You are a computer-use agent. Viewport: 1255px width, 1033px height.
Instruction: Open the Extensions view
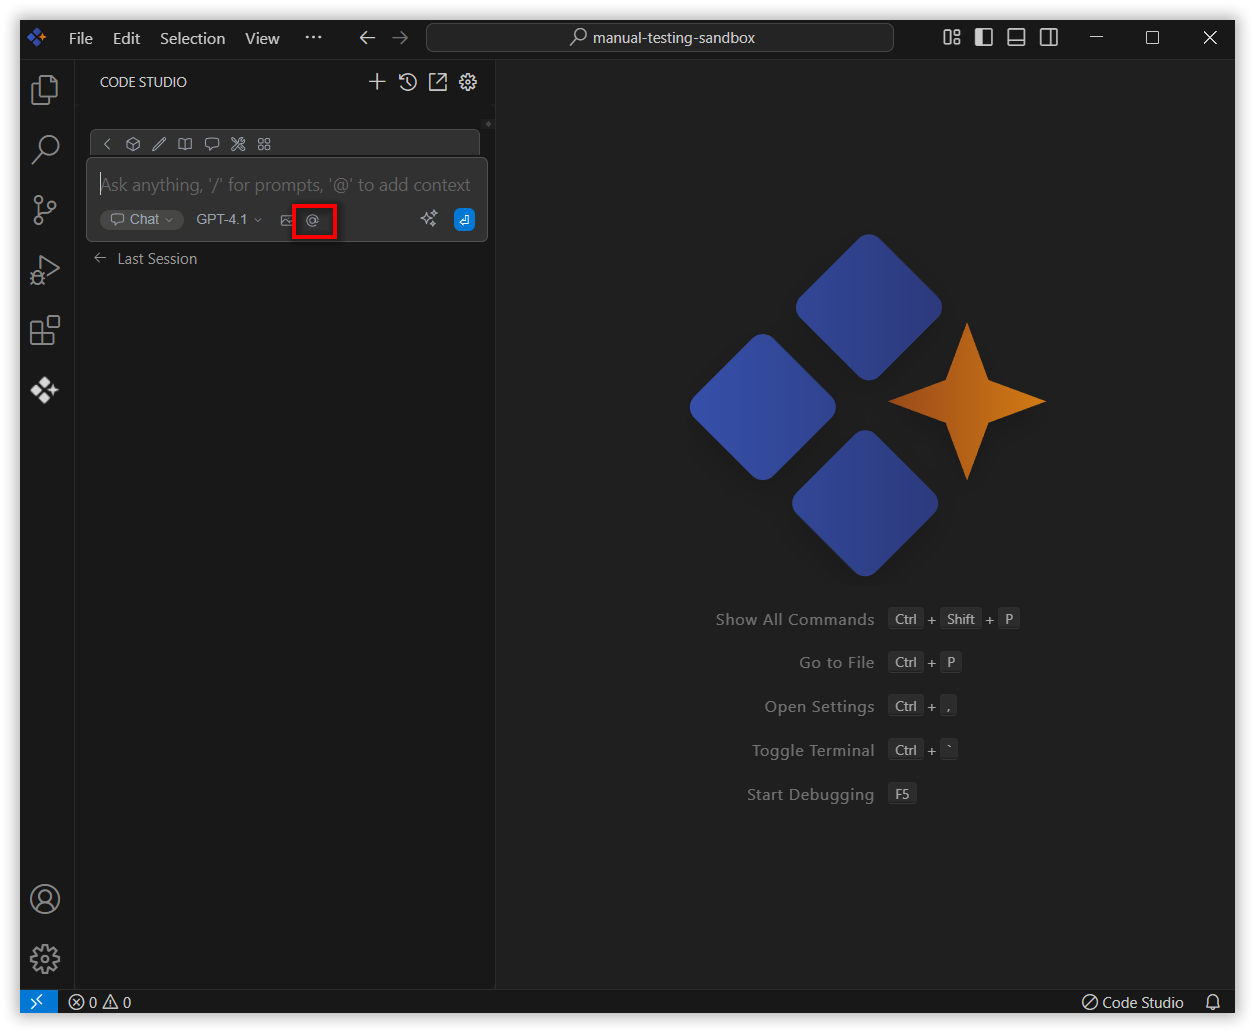45,330
